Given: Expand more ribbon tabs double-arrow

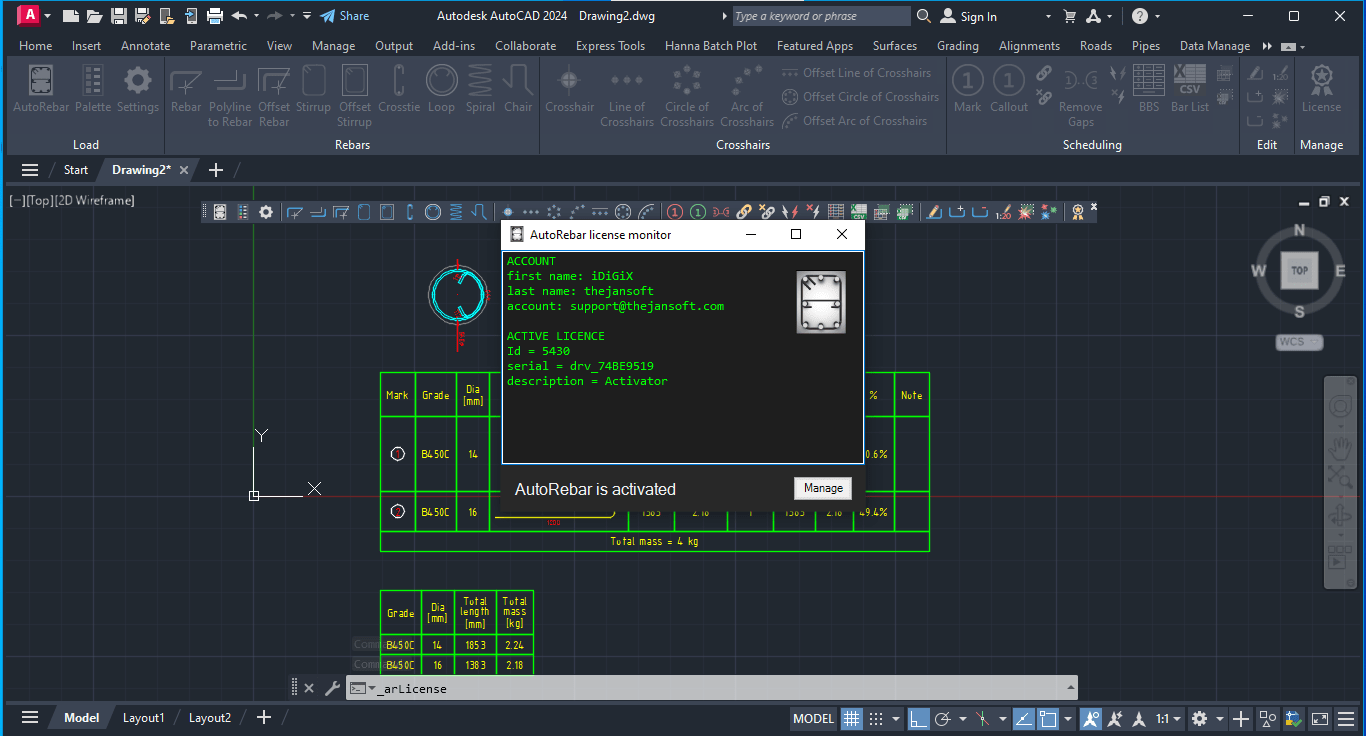Looking at the screenshot, I should [1268, 46].
